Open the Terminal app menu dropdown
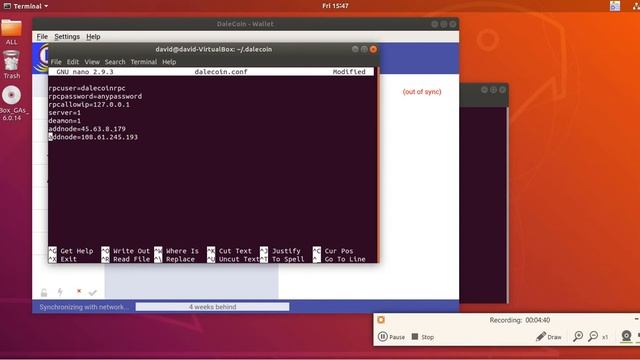The image size is (640, 360). tap(26, 6)
